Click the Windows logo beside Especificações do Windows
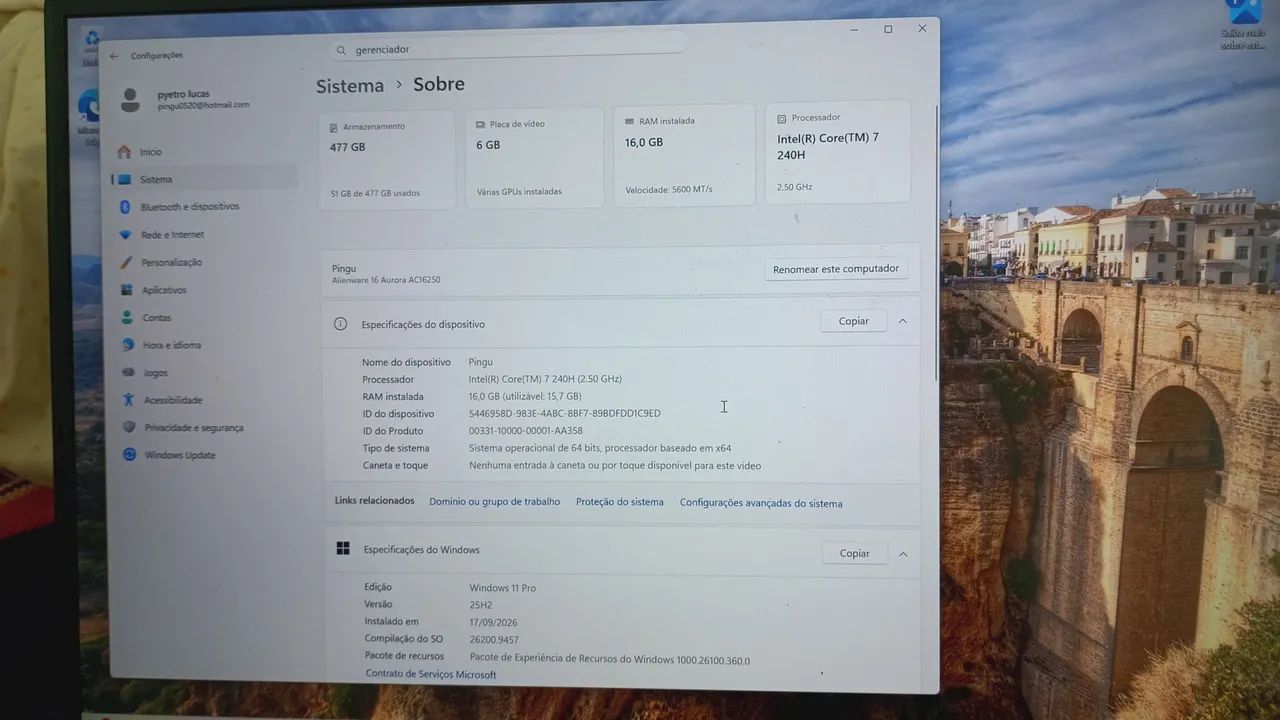 (343, 549)
